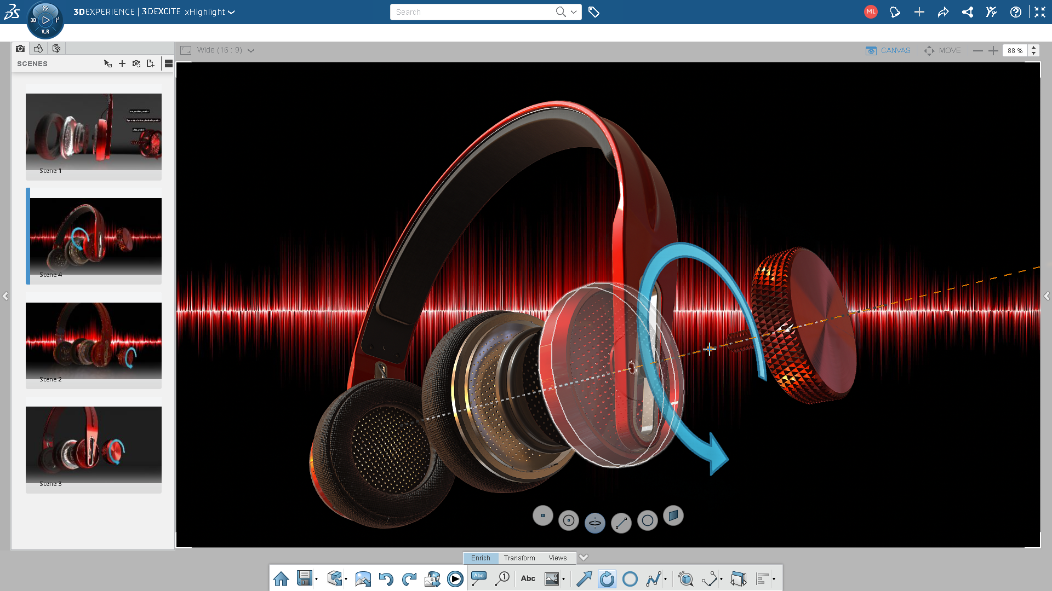
Task: Click the Search input field
Action: (474, 12)
